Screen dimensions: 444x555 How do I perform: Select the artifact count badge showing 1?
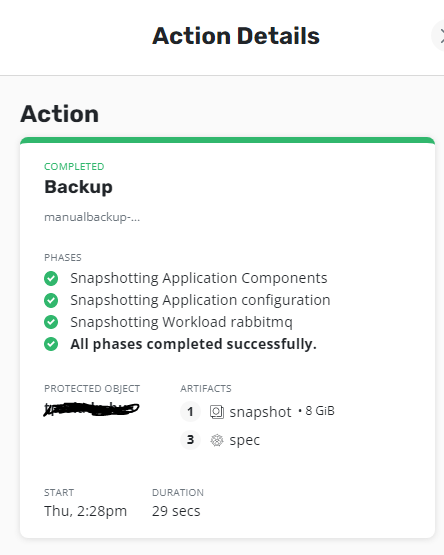point(190,412)
